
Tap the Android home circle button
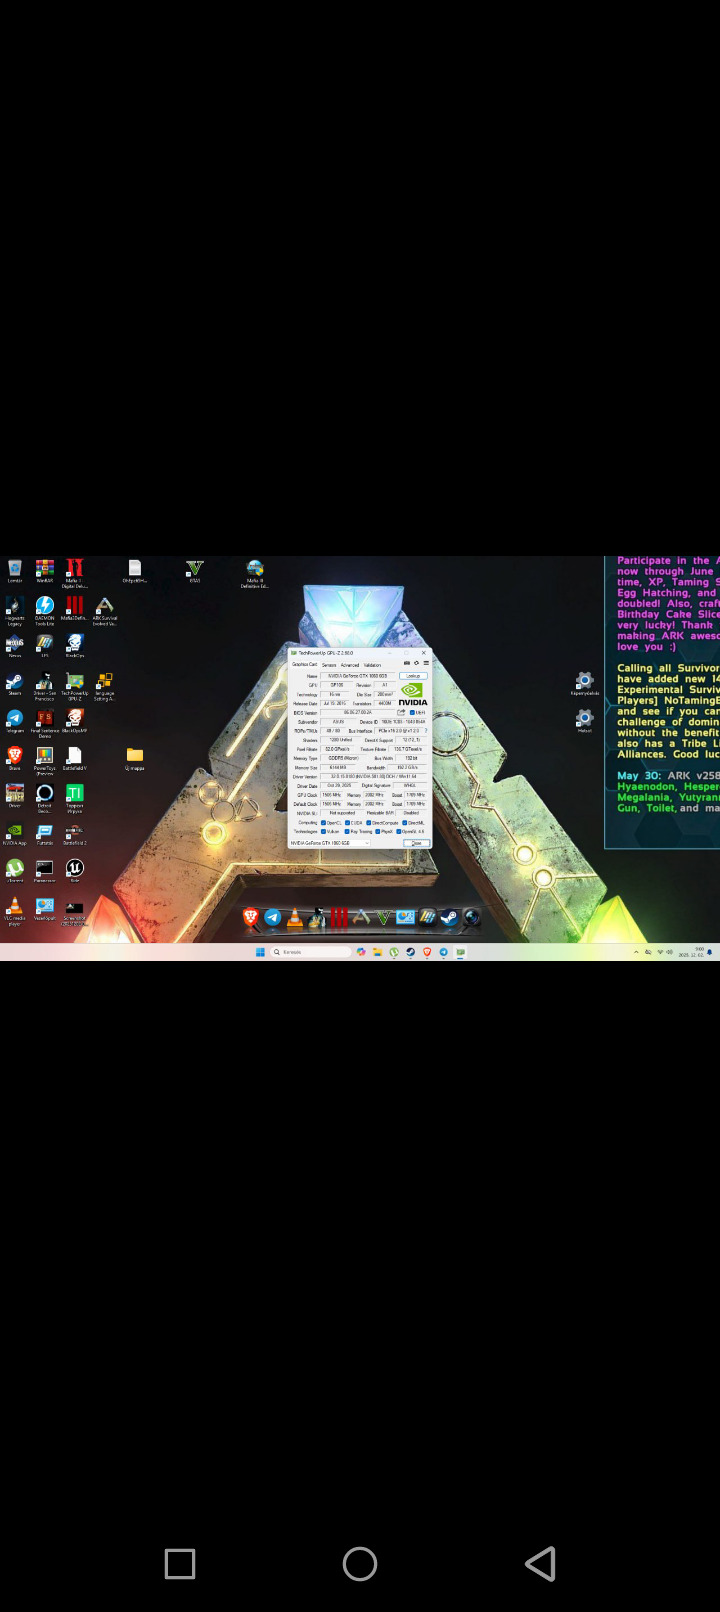tap(360, 1564)
